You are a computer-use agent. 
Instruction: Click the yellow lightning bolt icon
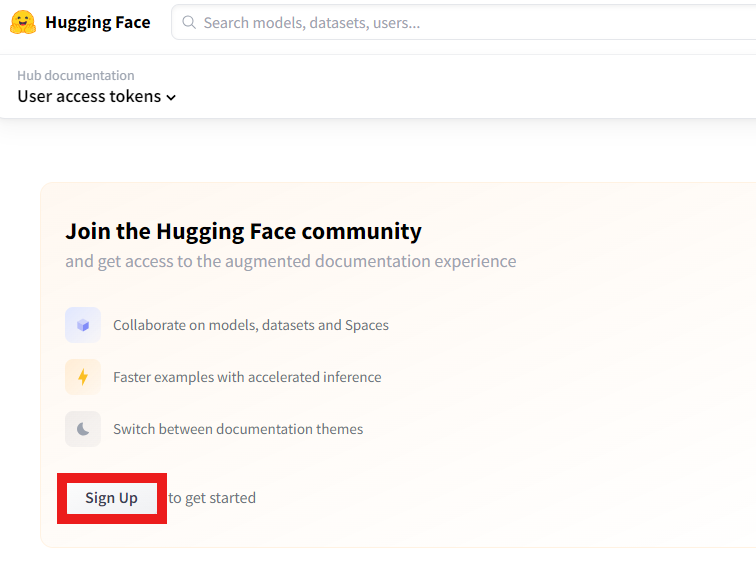[83, 377]
